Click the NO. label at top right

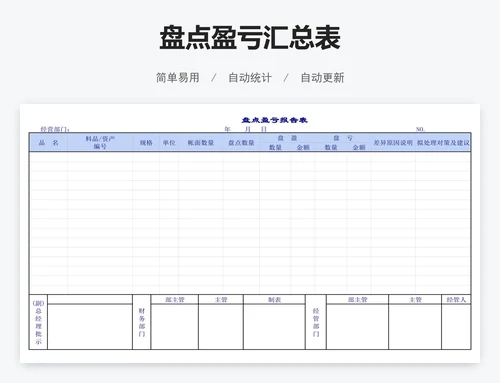click(420, 129)
